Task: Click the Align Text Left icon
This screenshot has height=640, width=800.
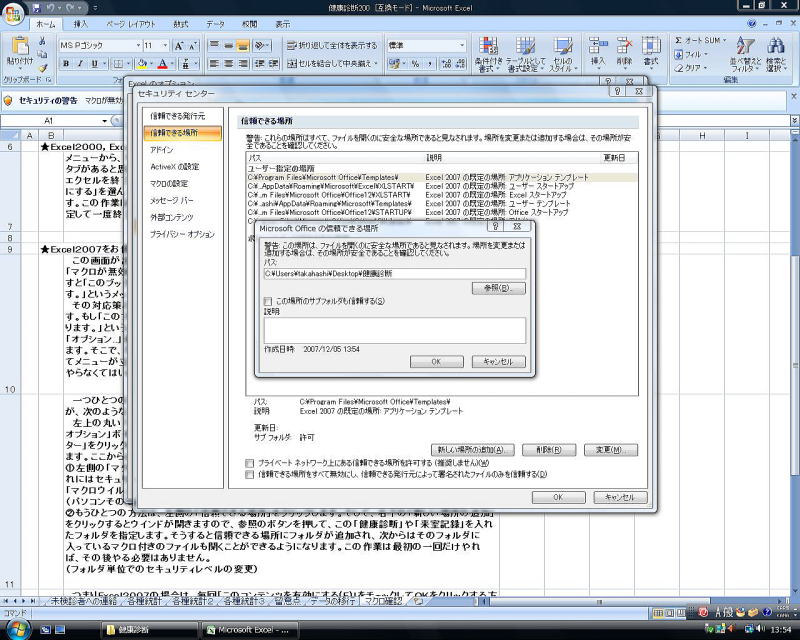Action: click(x=214, y=64)
